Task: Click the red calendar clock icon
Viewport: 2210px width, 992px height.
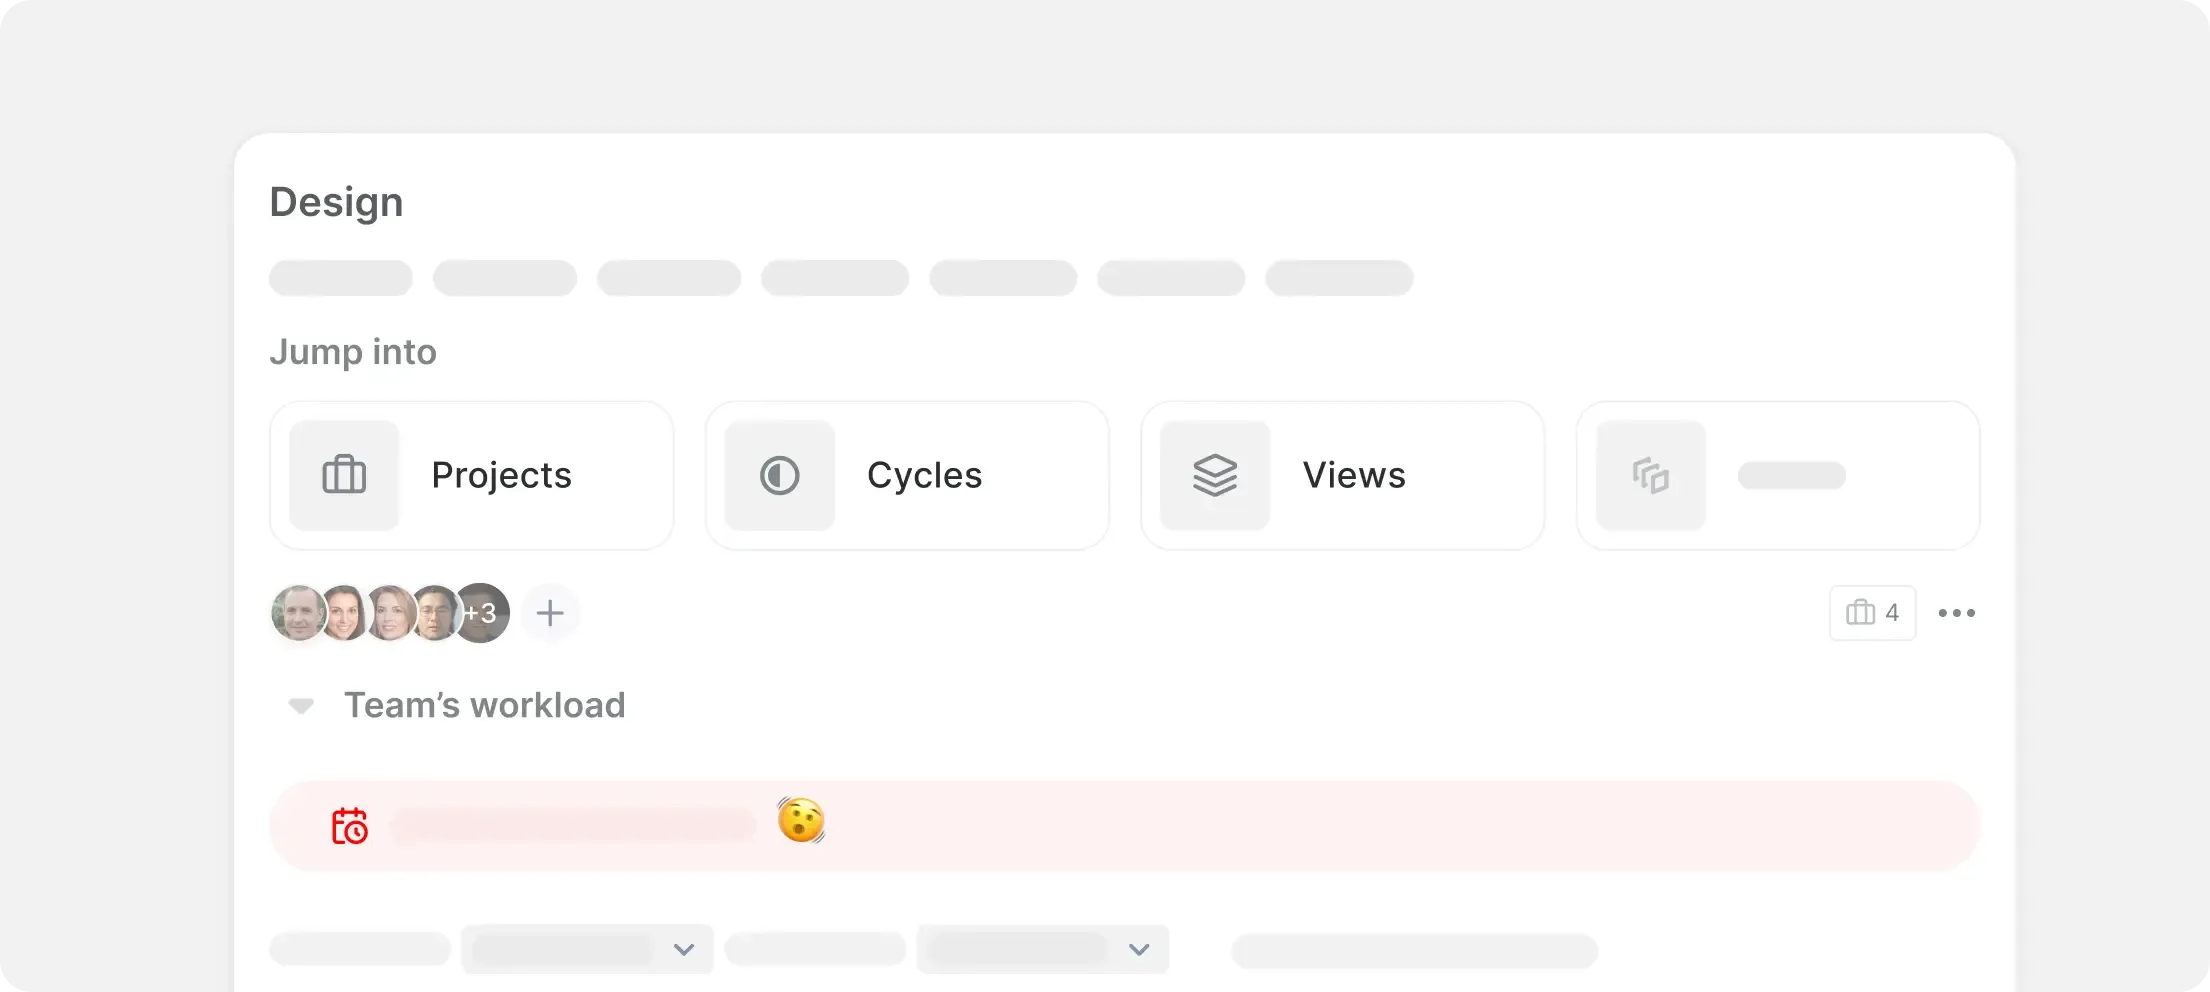Action: 349,826
